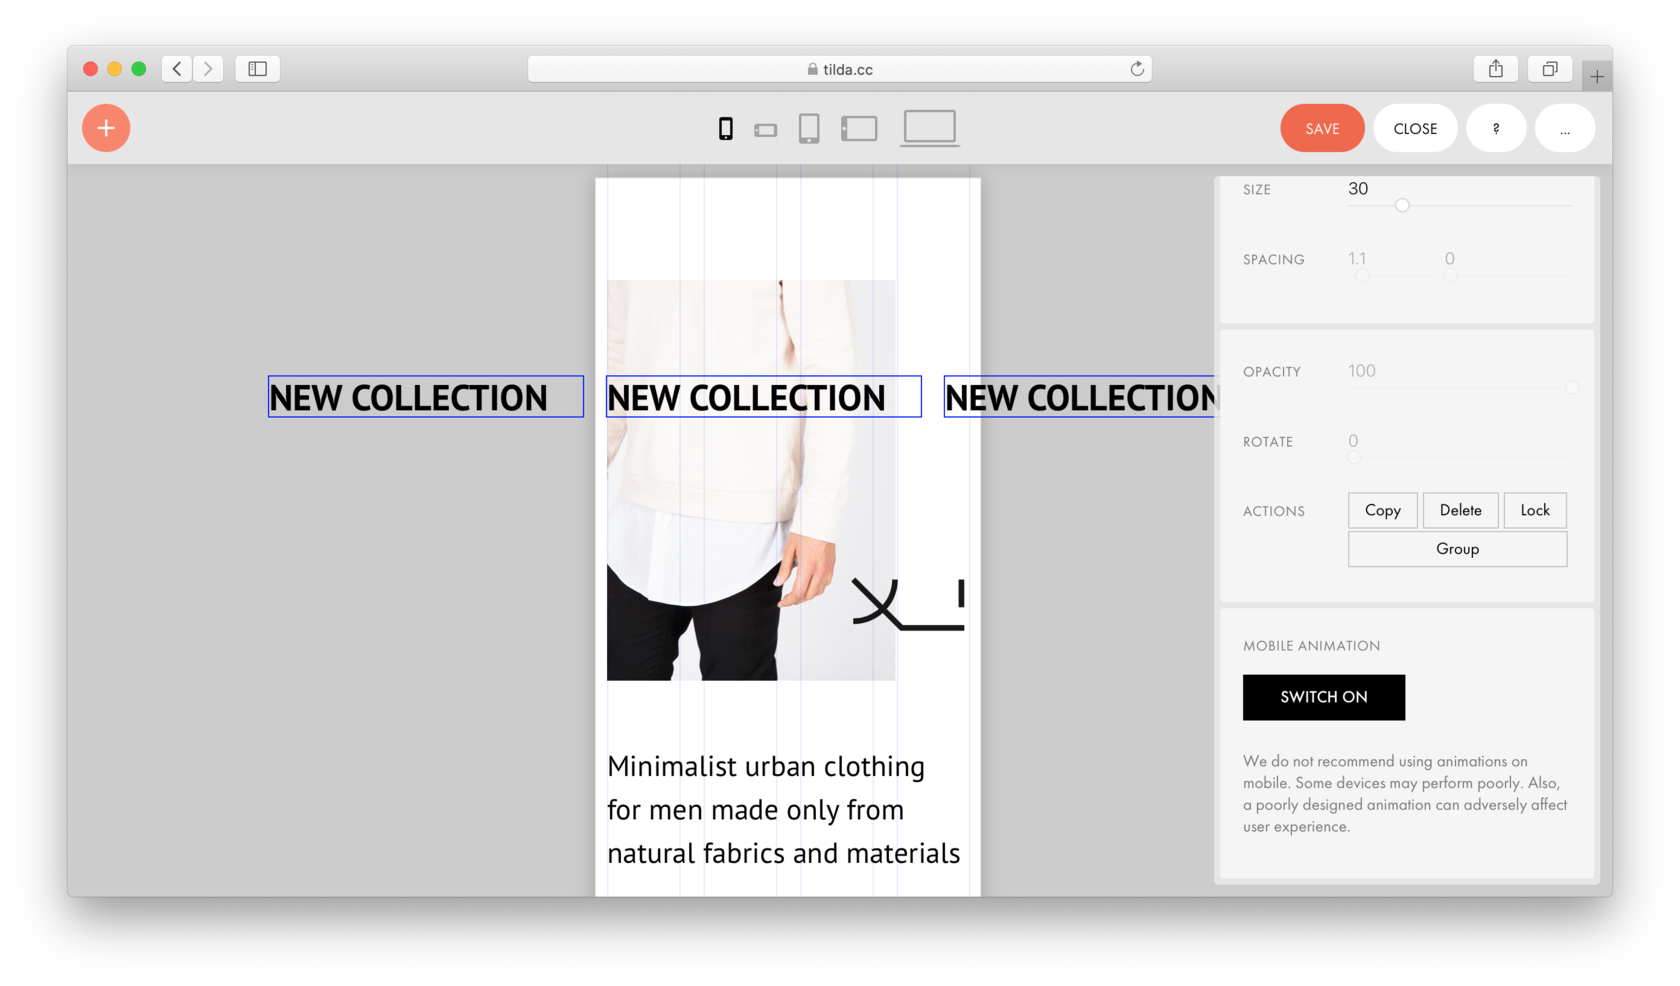Viewport: 1680px width, 986px height.
Task: Open help with the question mark button
Action: click(1496, 128)
